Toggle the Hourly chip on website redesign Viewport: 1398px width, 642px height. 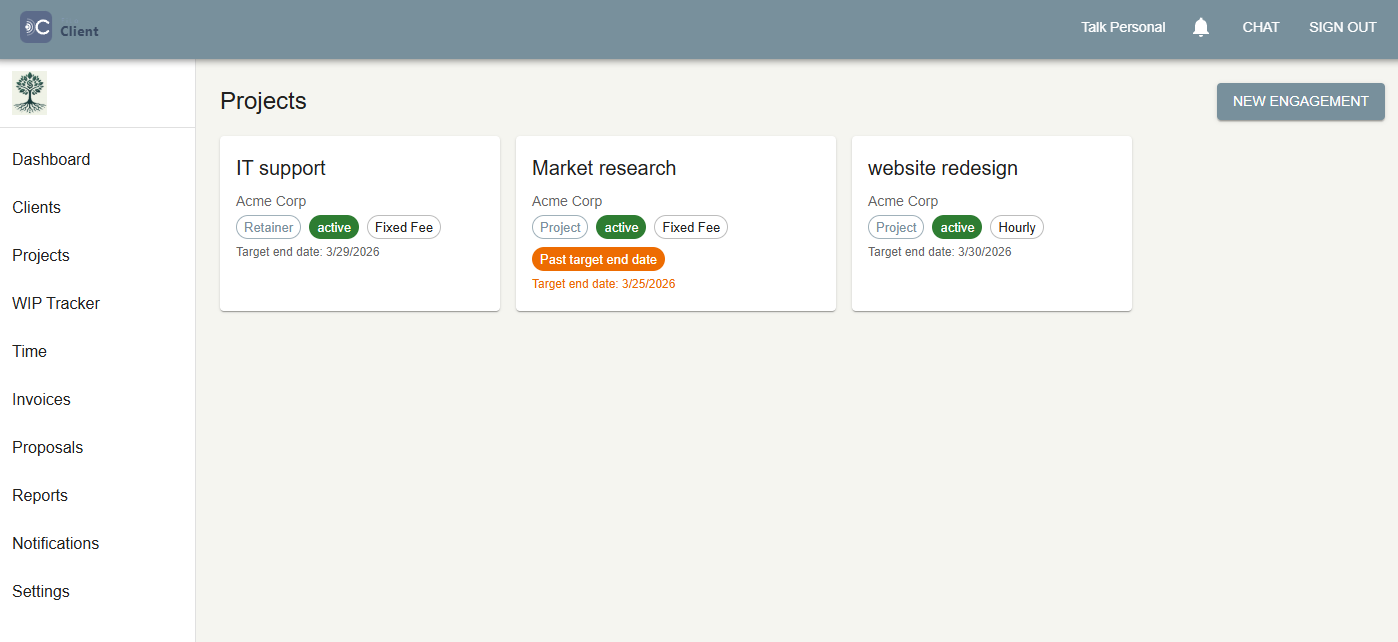pyautogui.click(x=1016, y=227)
